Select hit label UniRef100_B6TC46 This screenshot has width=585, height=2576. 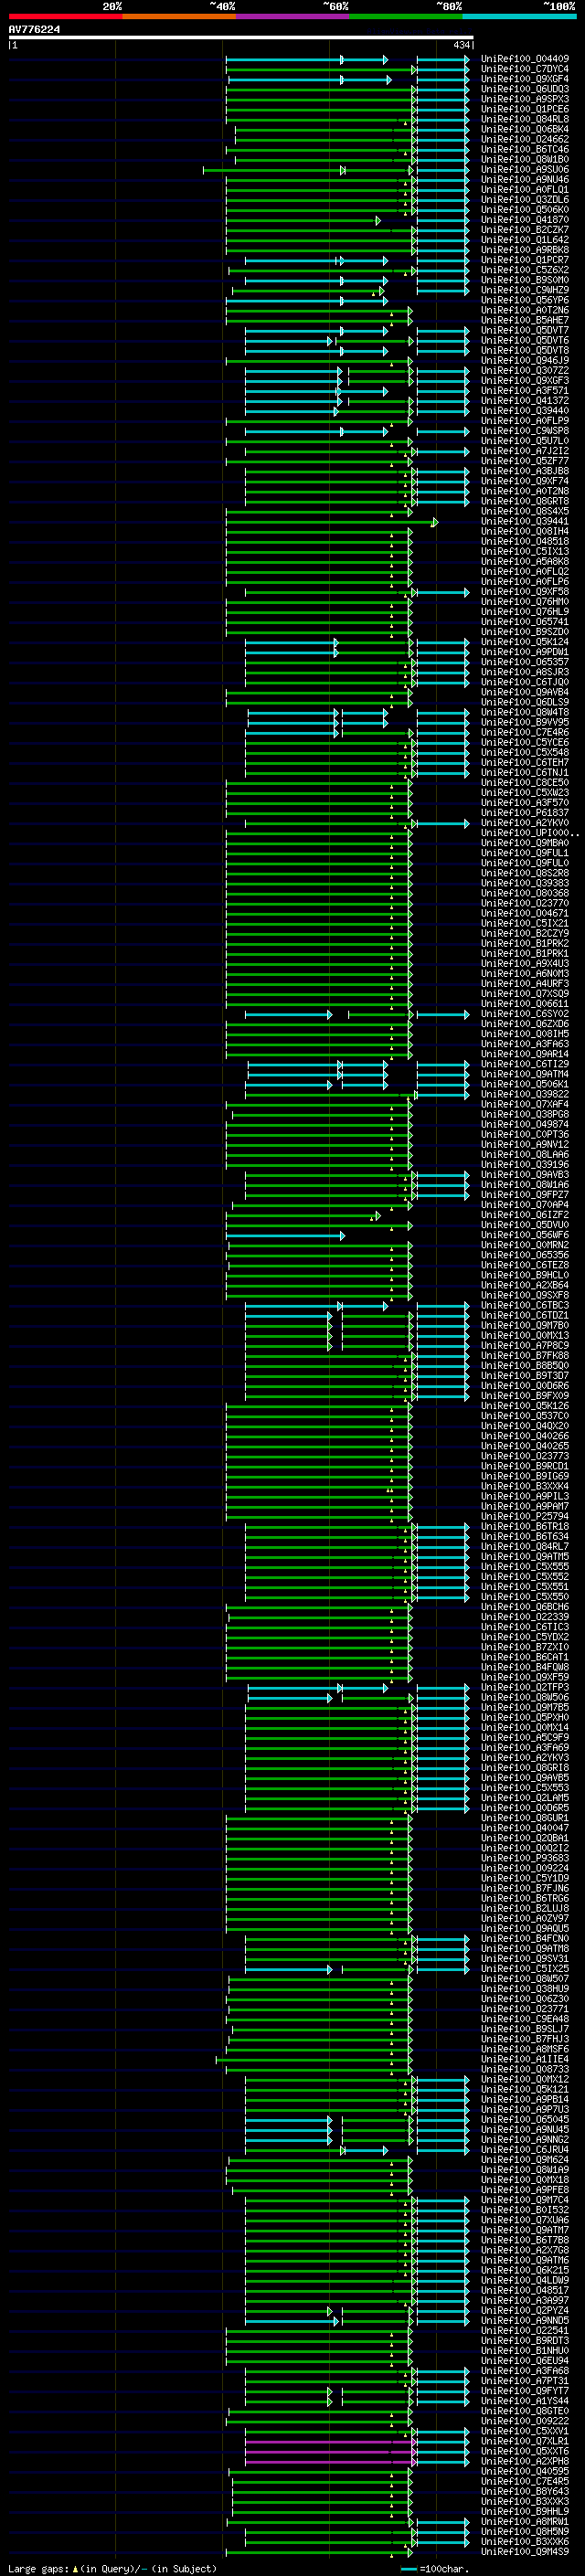click(x=525, y=149)
